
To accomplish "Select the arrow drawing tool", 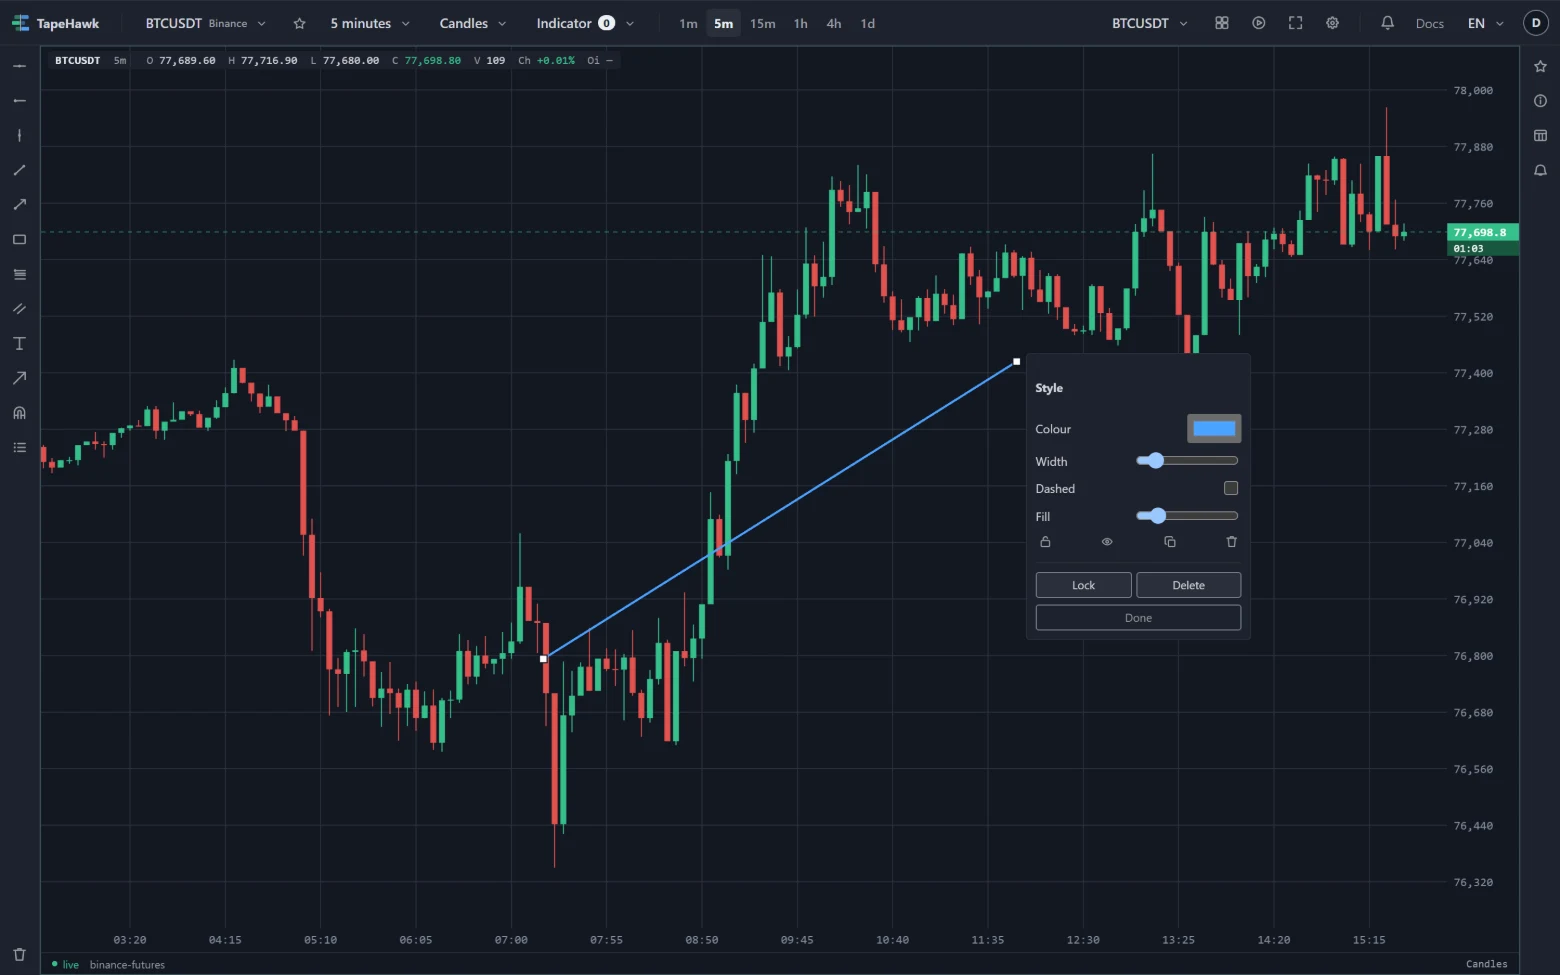I will (x=19, y=378).
